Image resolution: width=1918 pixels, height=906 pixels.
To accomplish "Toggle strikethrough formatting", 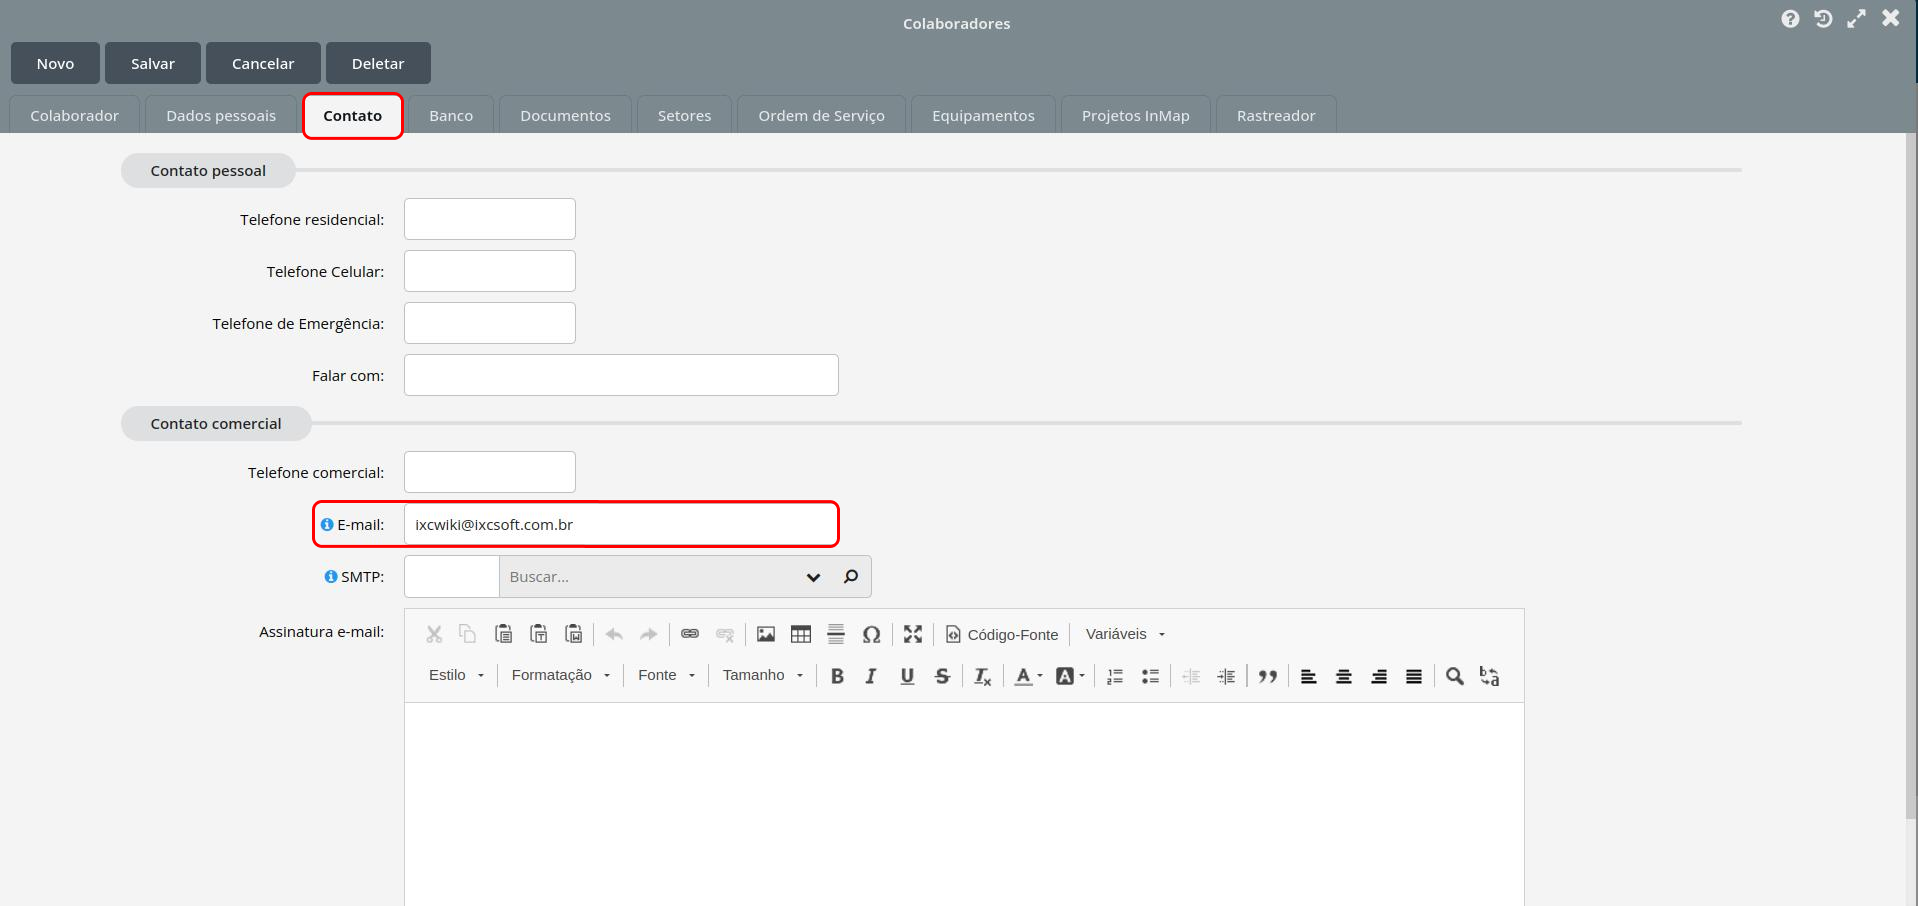I will 942,676.
